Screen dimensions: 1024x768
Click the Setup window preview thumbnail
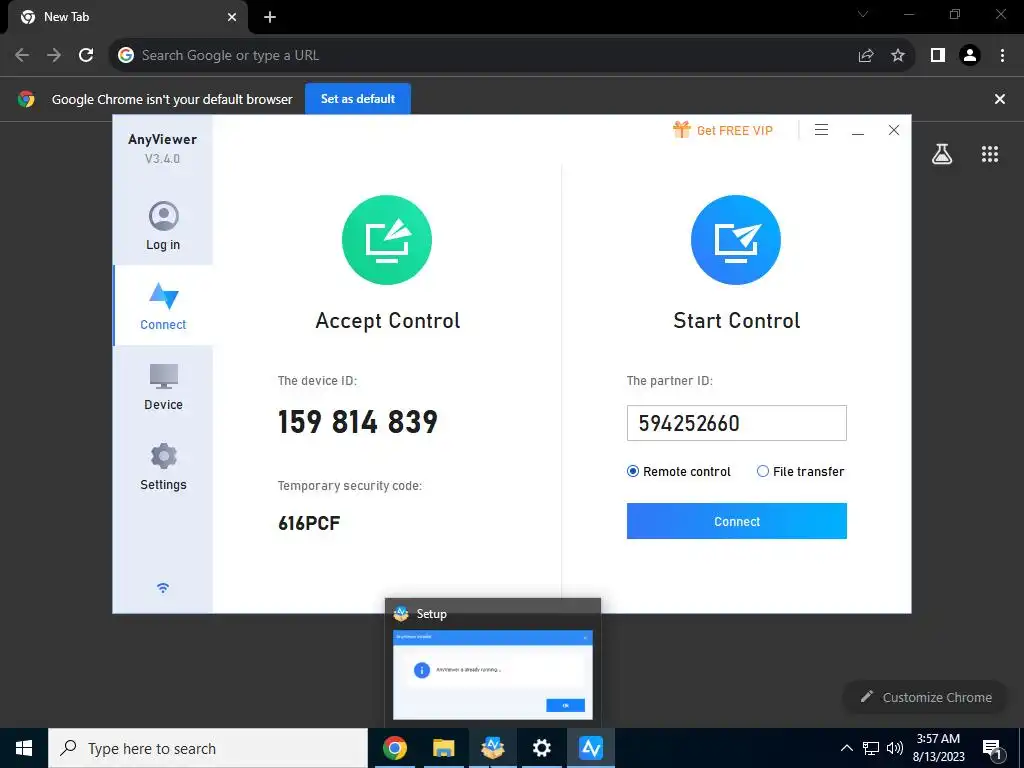tap(492, 675)
